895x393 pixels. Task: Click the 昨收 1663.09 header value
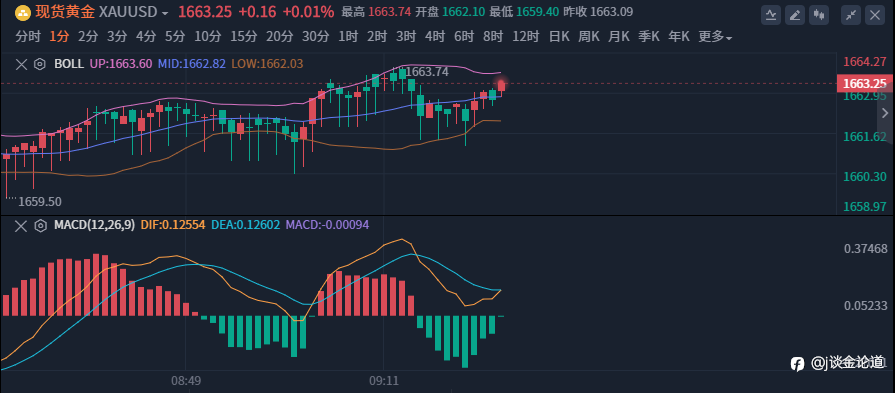(598, 12)
